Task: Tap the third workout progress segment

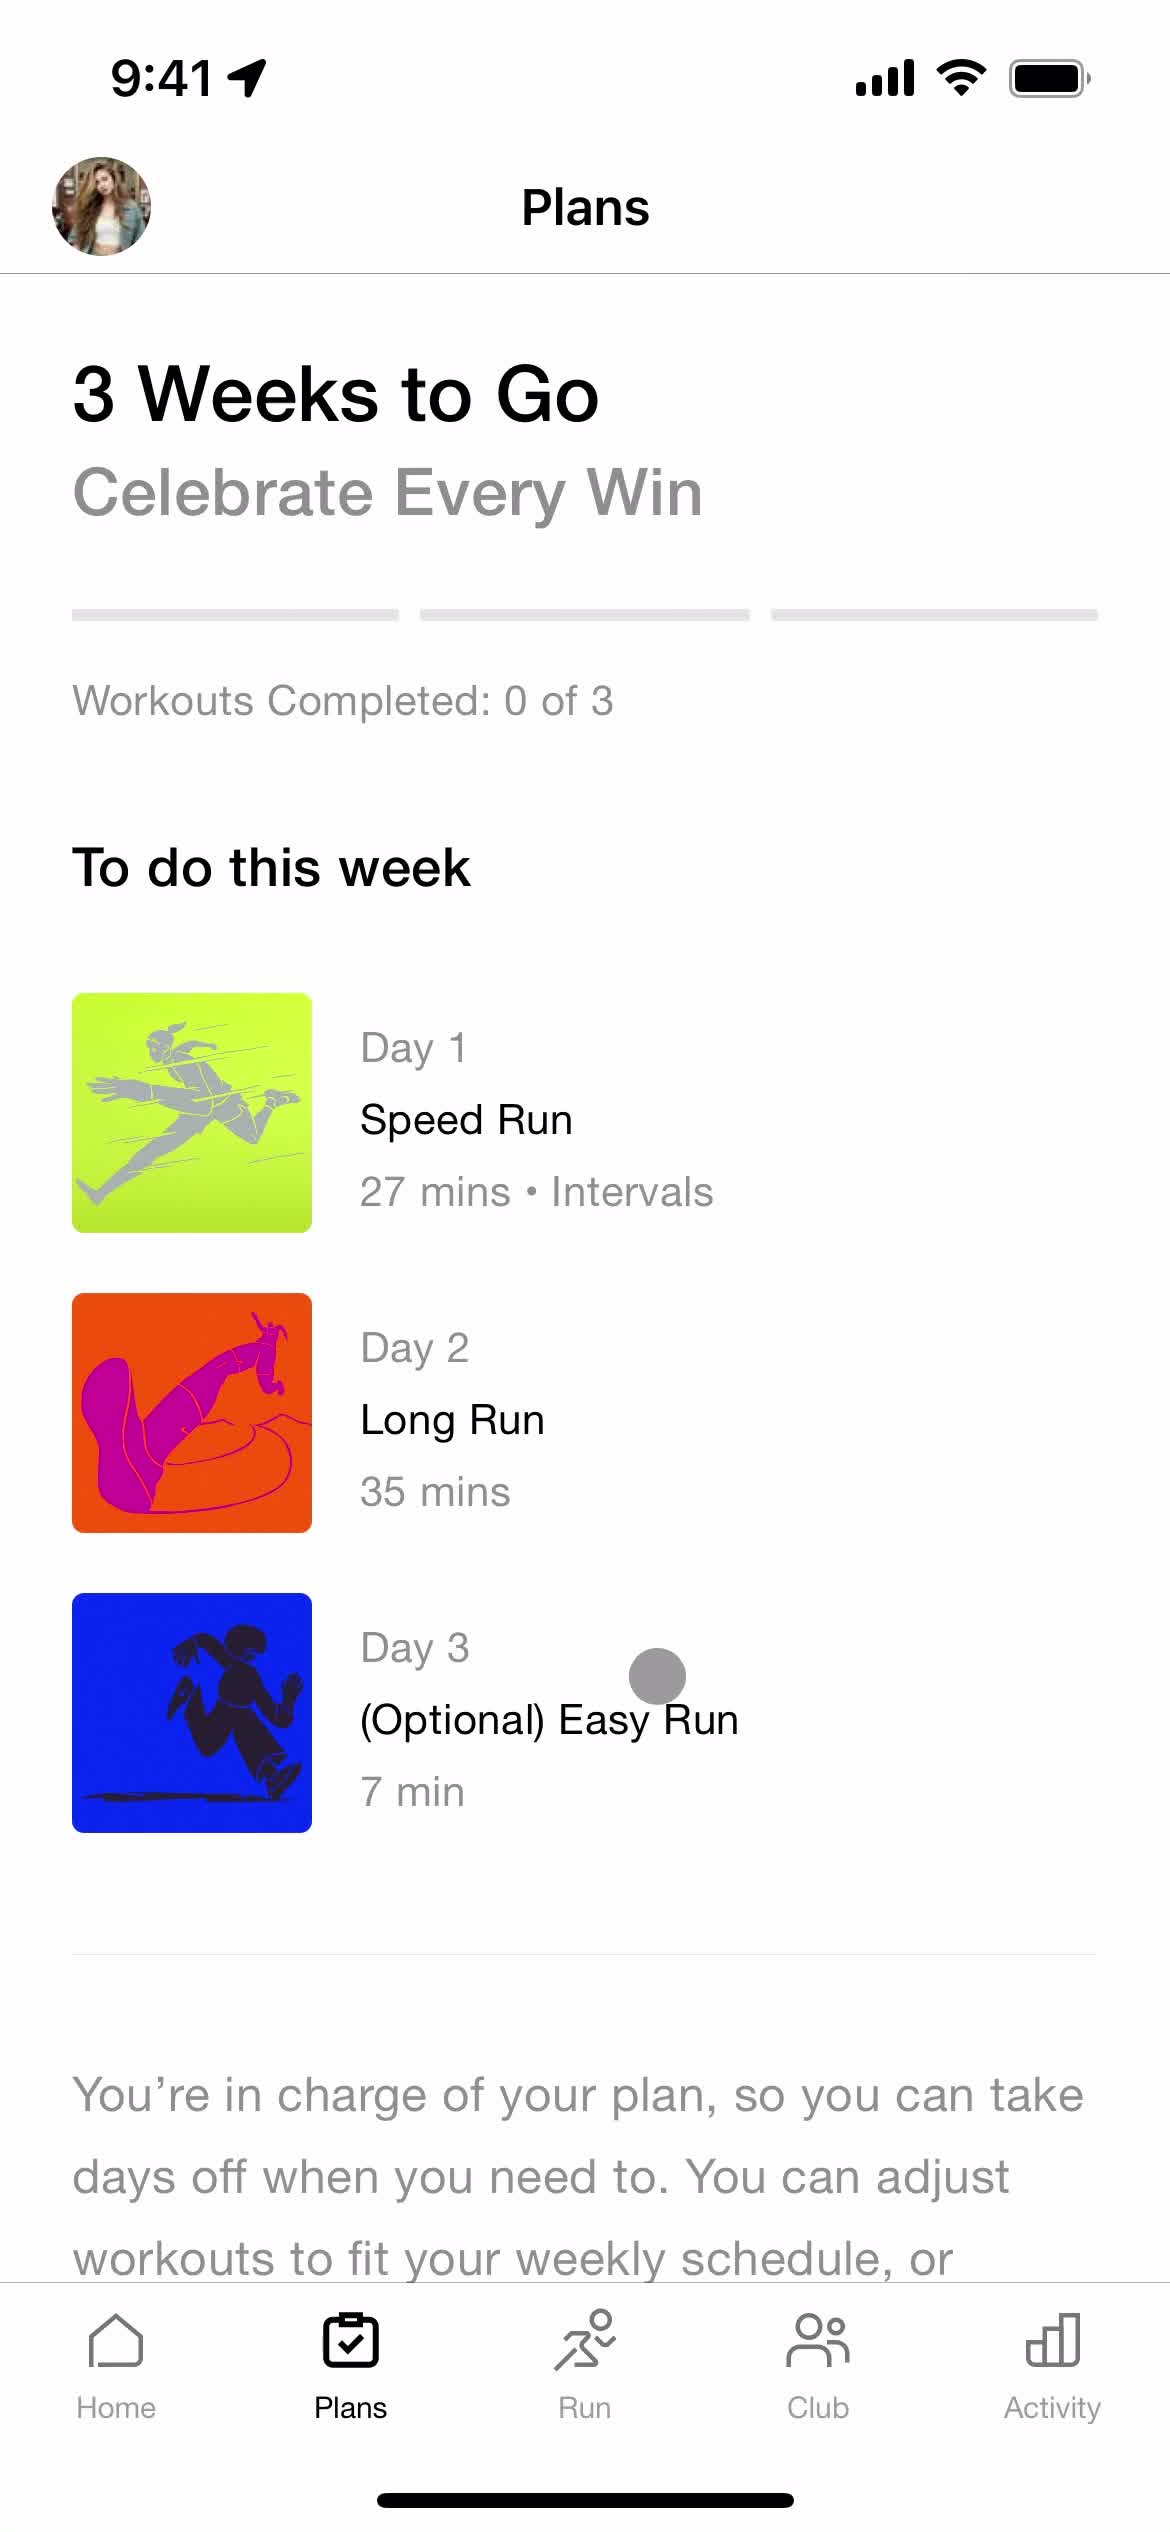Action: coord(934,615)
